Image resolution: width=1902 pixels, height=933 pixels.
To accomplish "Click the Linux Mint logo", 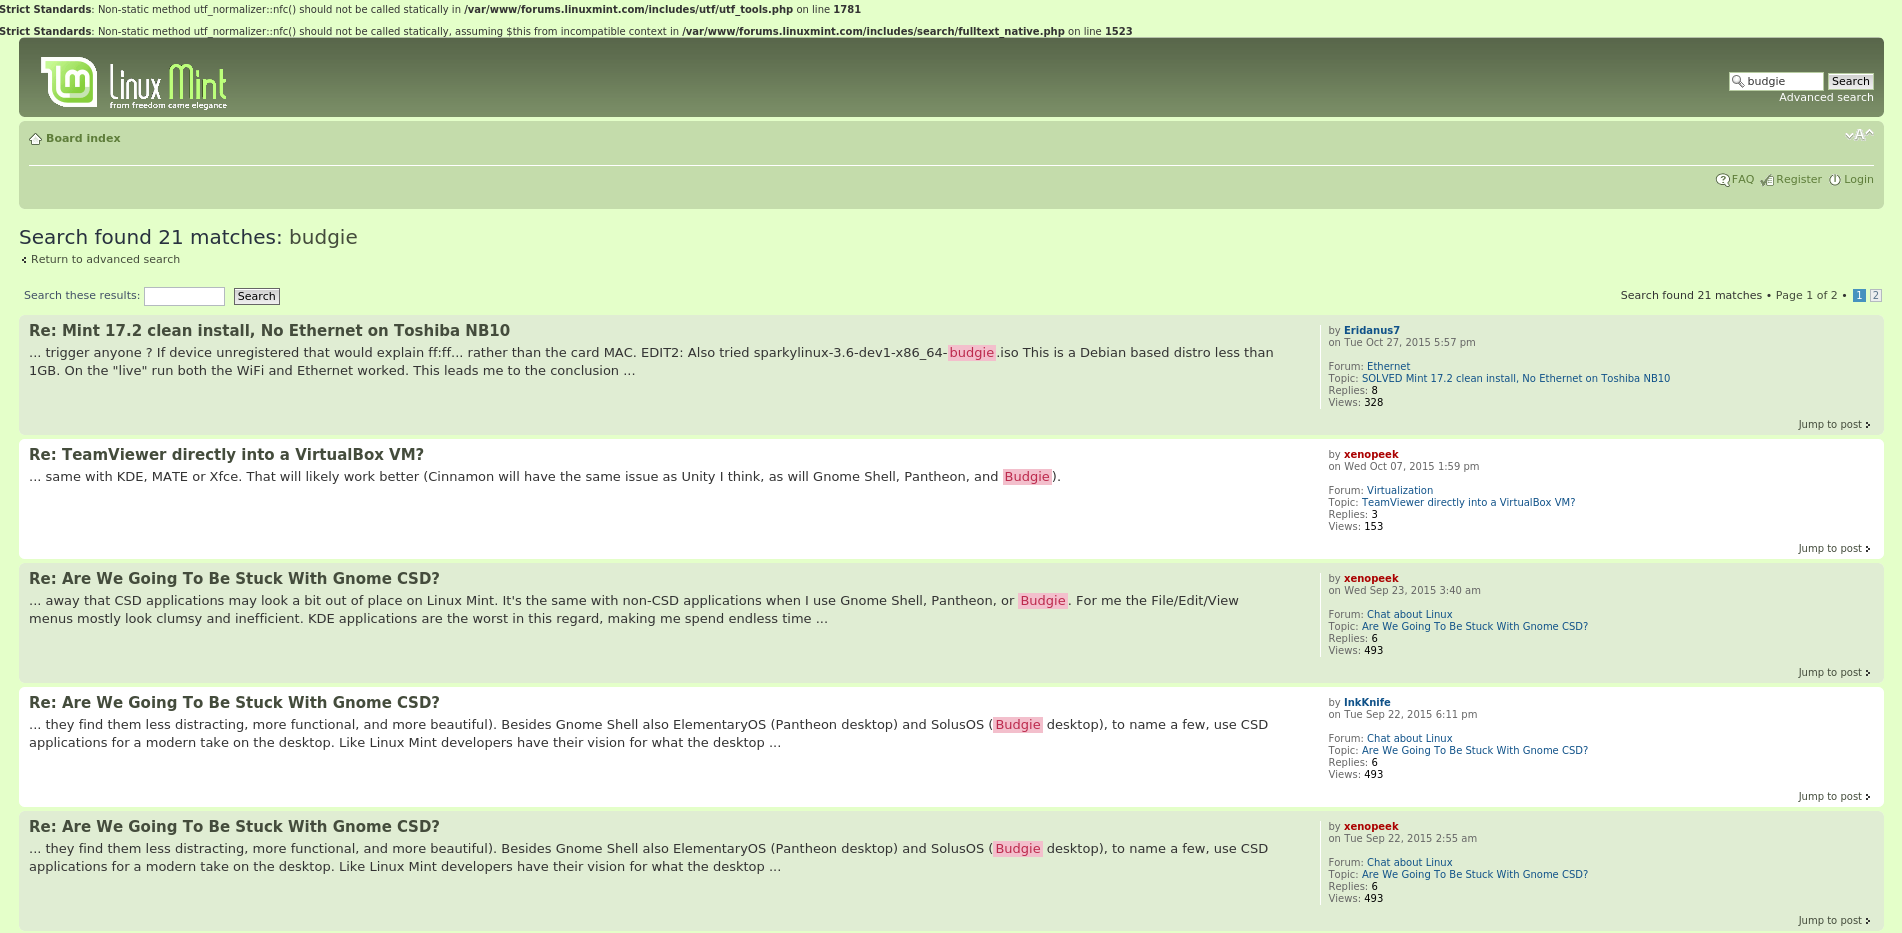I will coord(134,83).
